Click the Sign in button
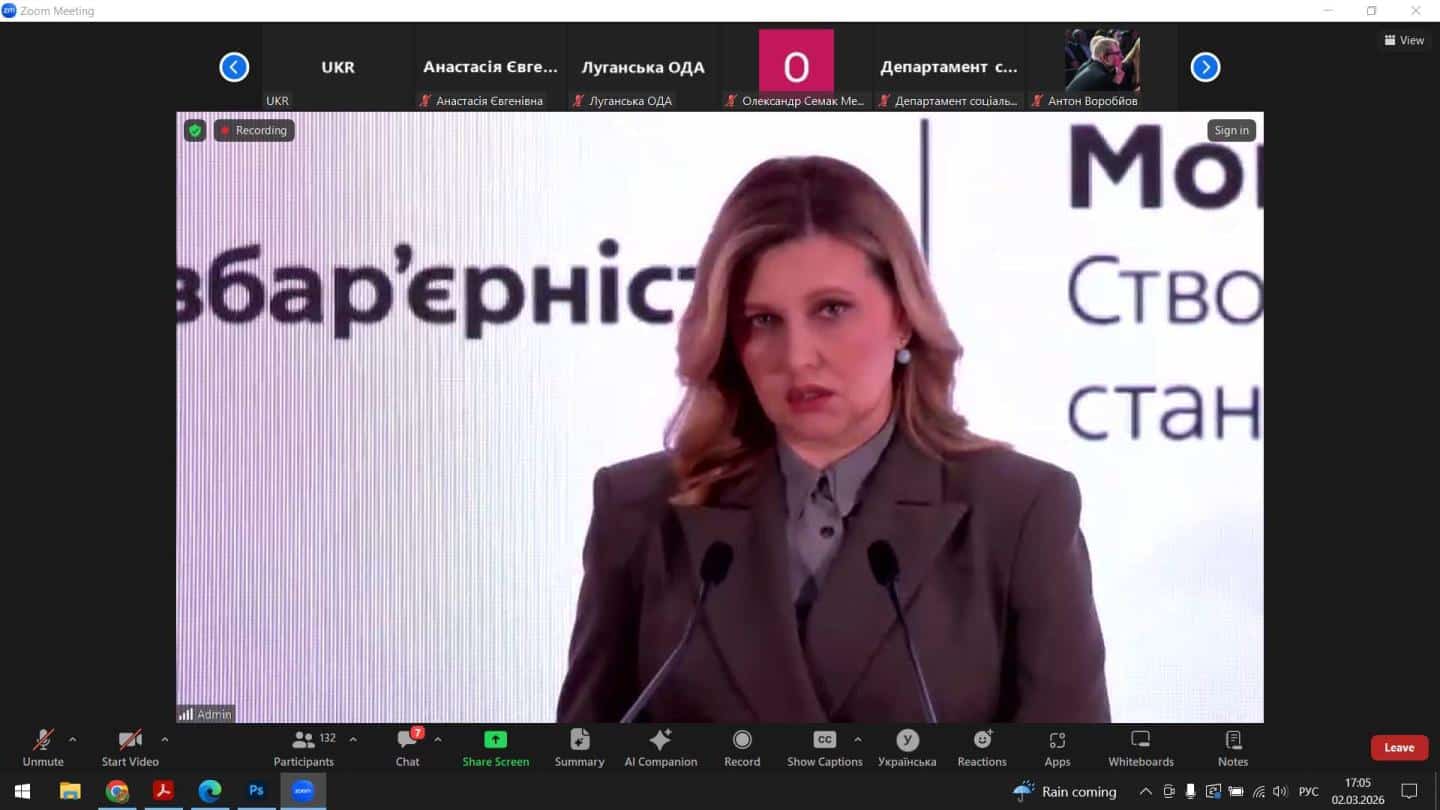 click(1231, 130)
